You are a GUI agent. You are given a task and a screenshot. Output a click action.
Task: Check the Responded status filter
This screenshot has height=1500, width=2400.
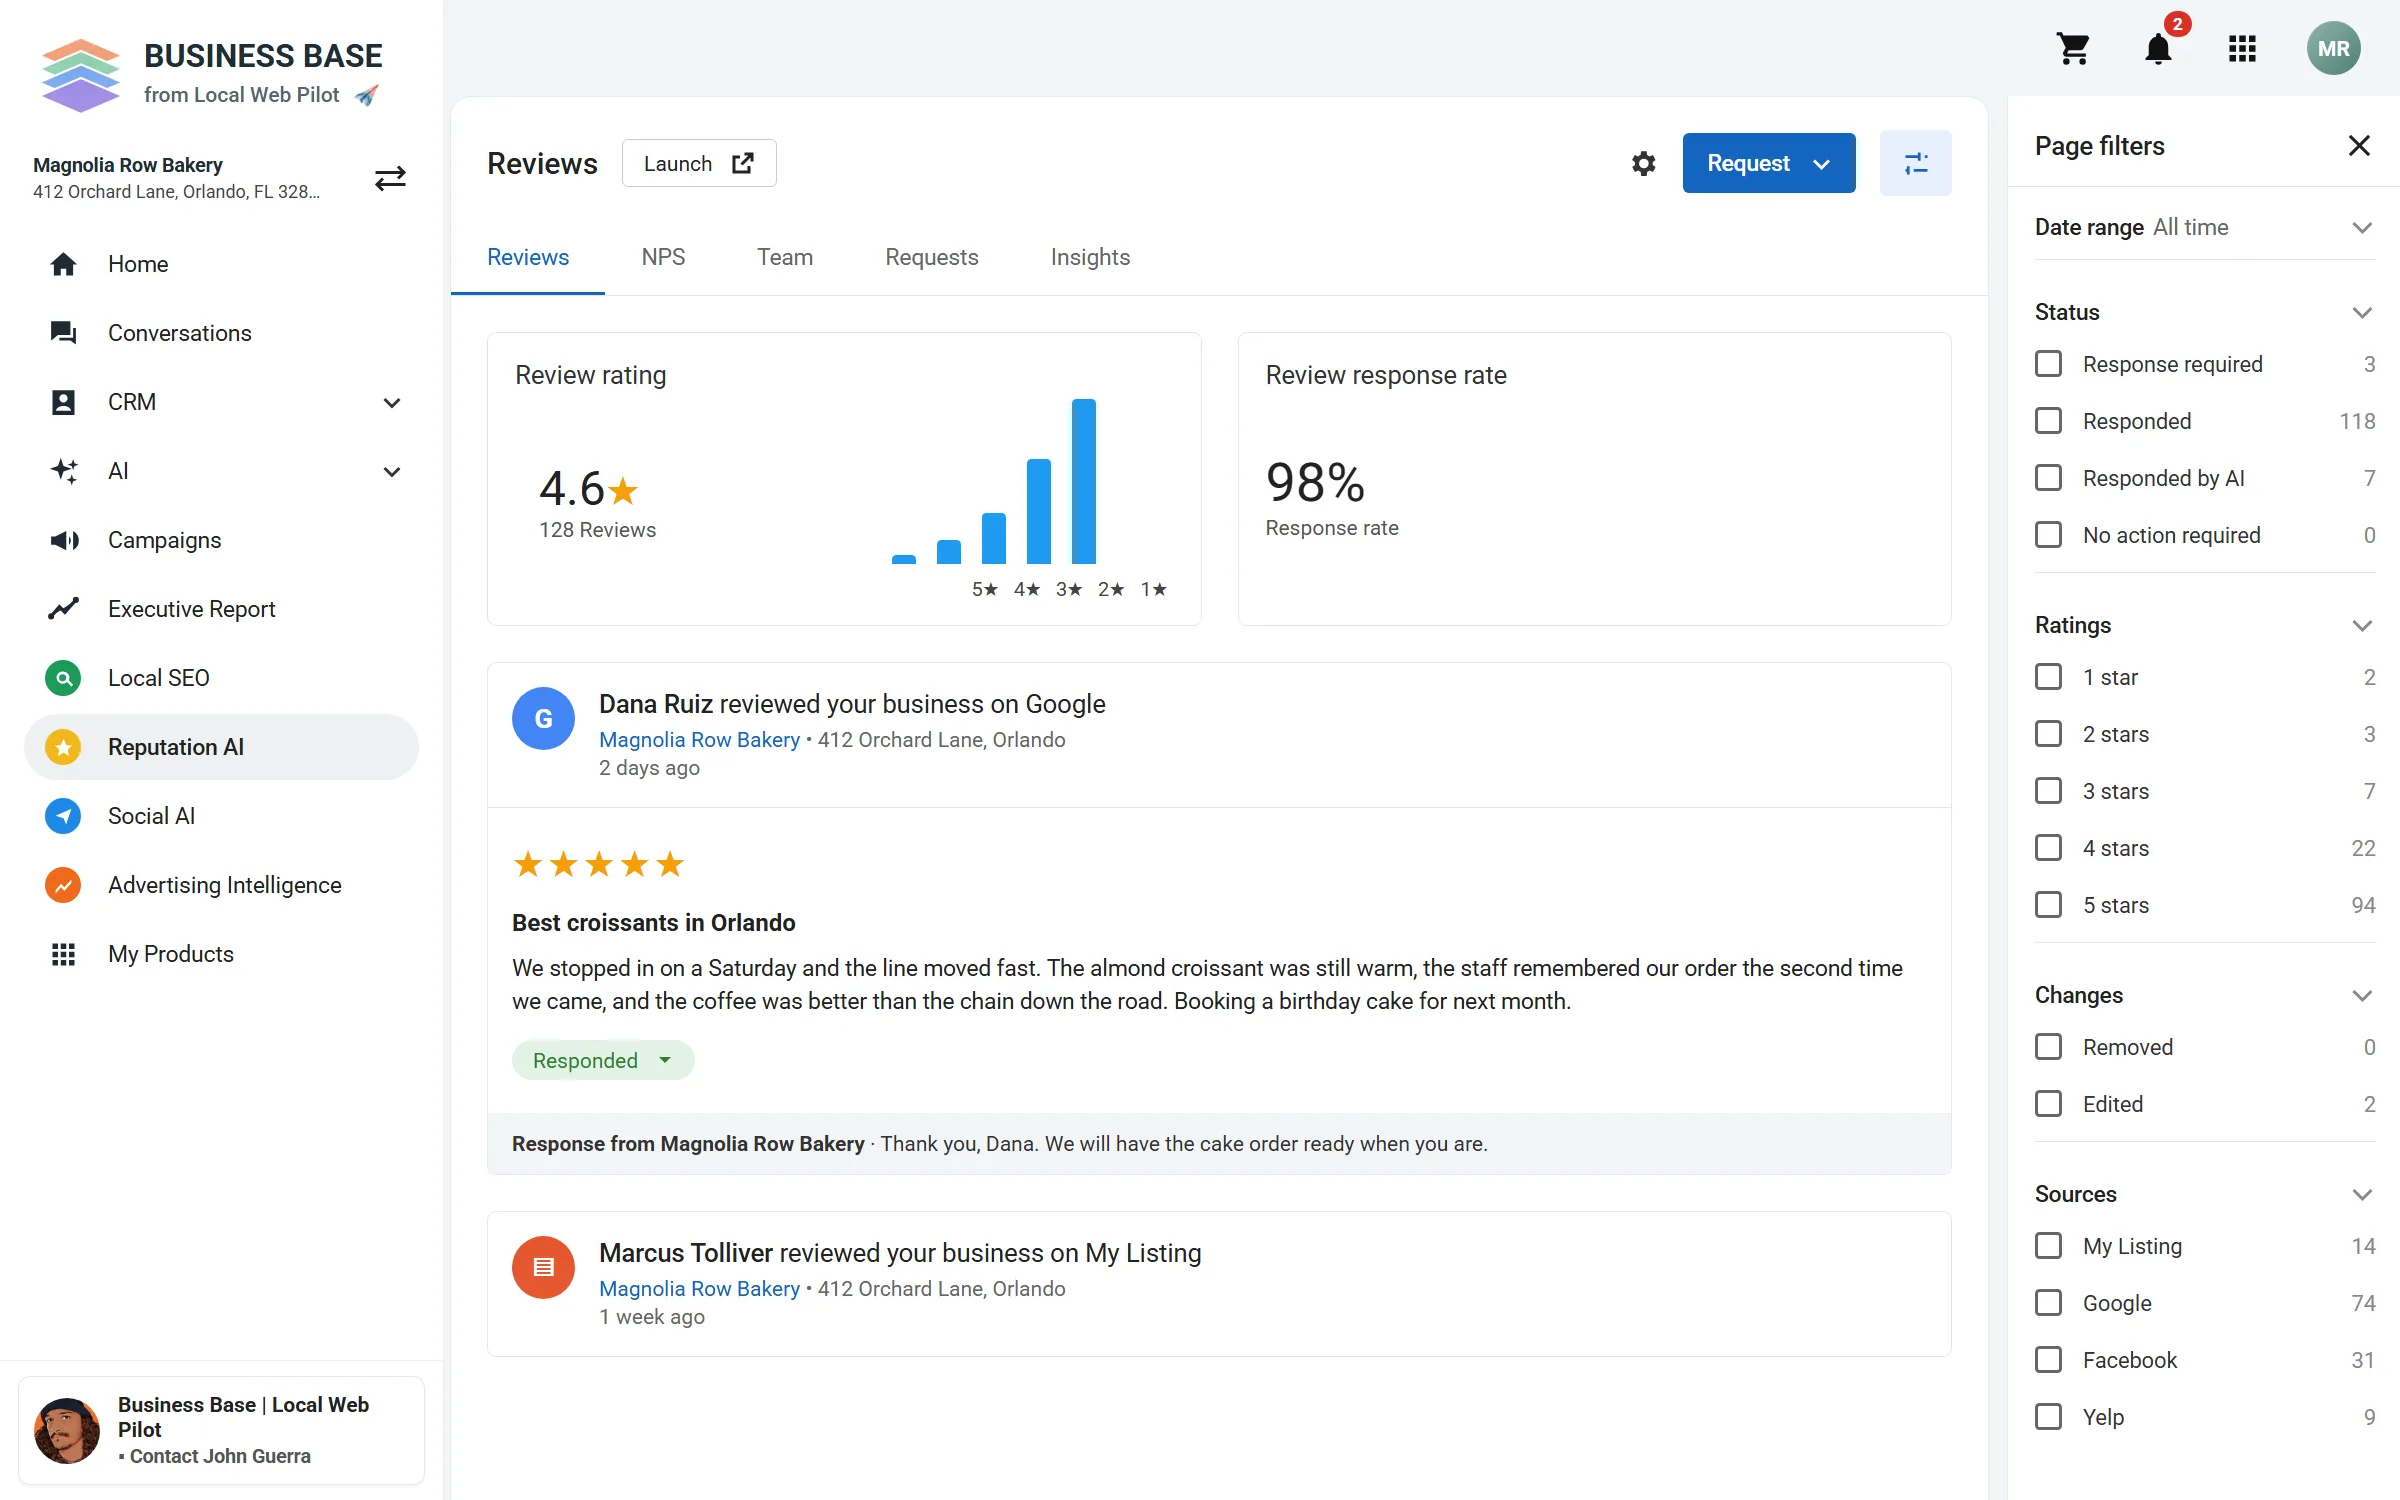(2048, 421)
